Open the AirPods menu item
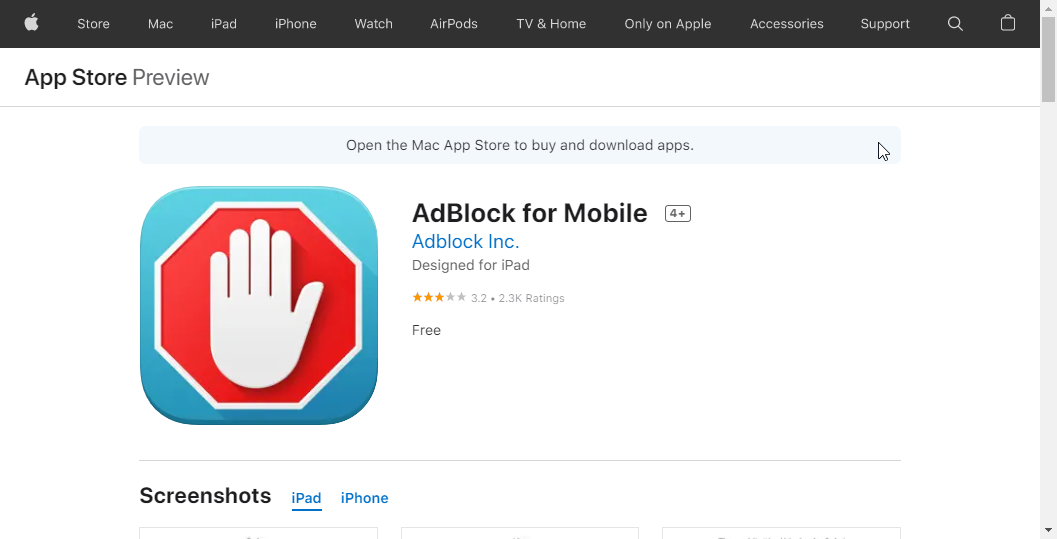 pyautogui.click(x=454, y=24)
